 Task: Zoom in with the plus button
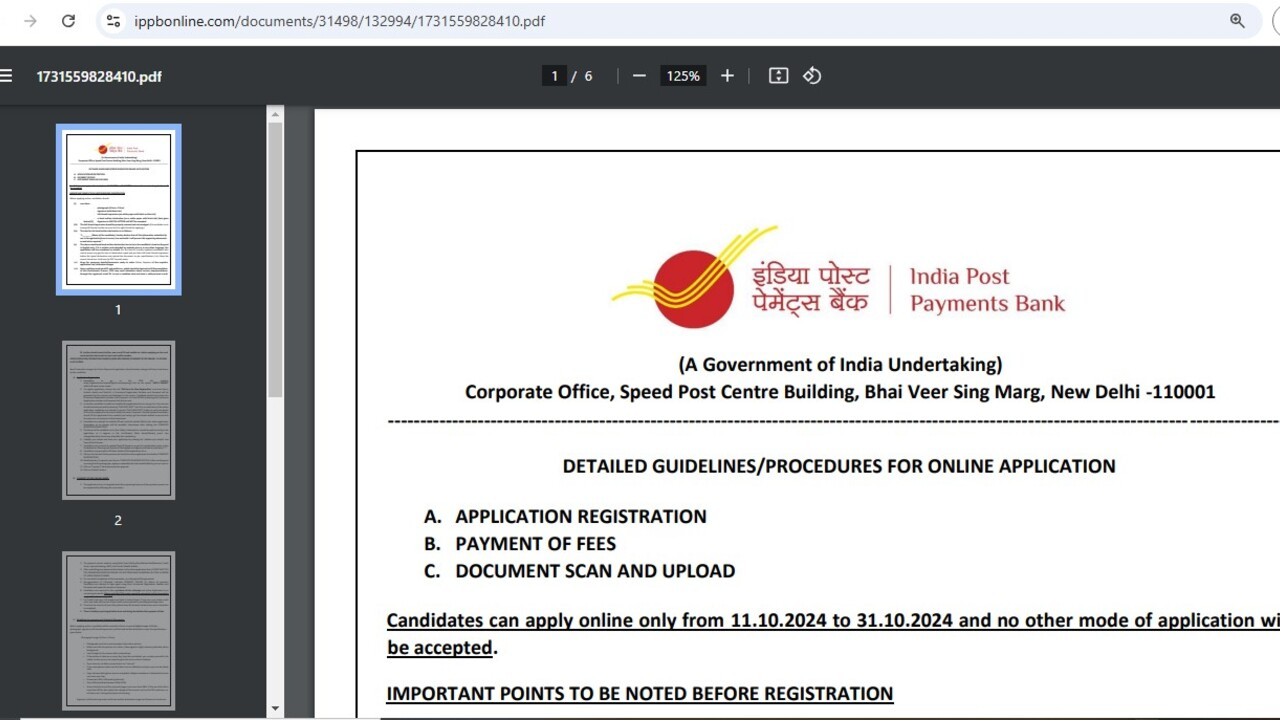click(x=727, y=76)
